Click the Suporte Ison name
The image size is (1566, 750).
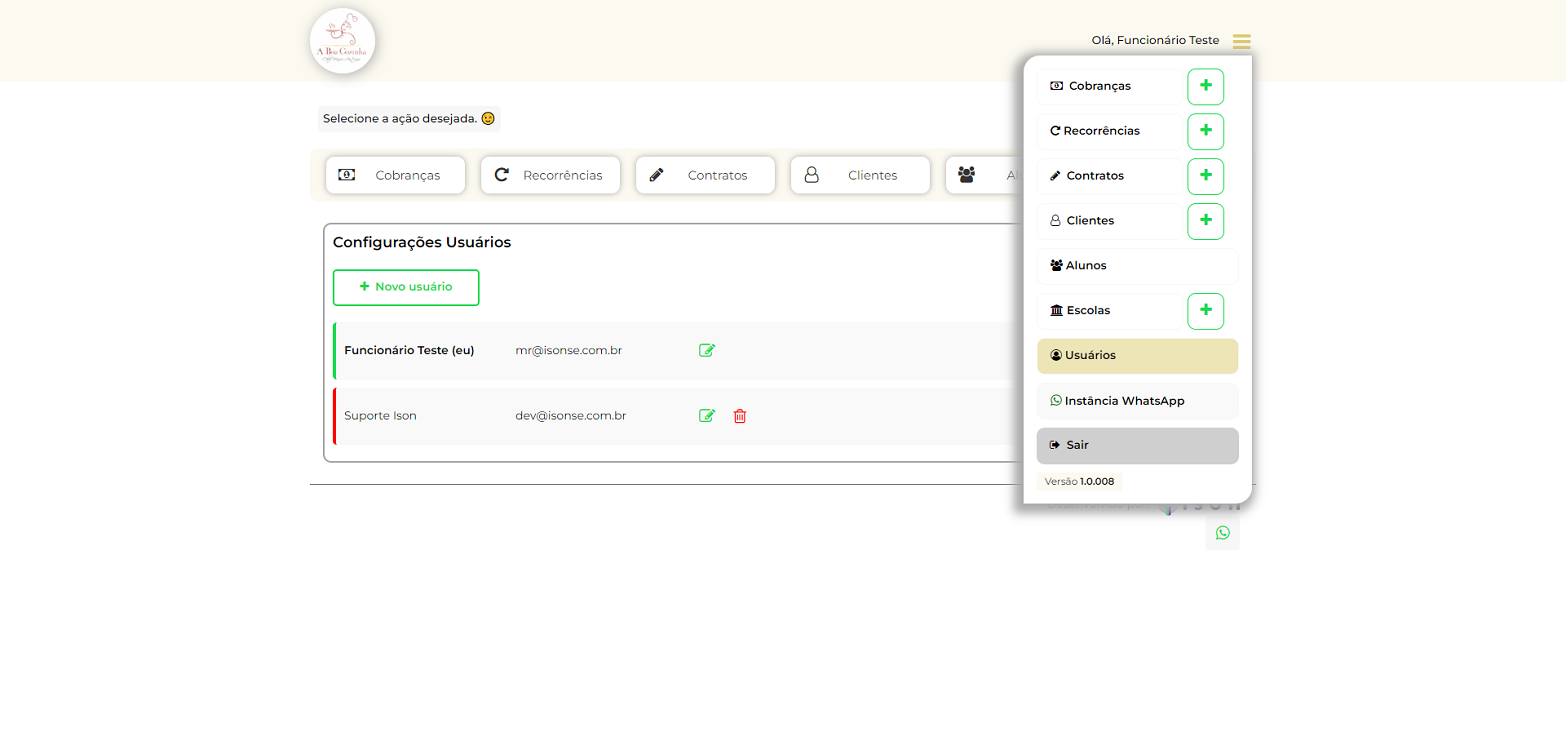tap(380, 416)
